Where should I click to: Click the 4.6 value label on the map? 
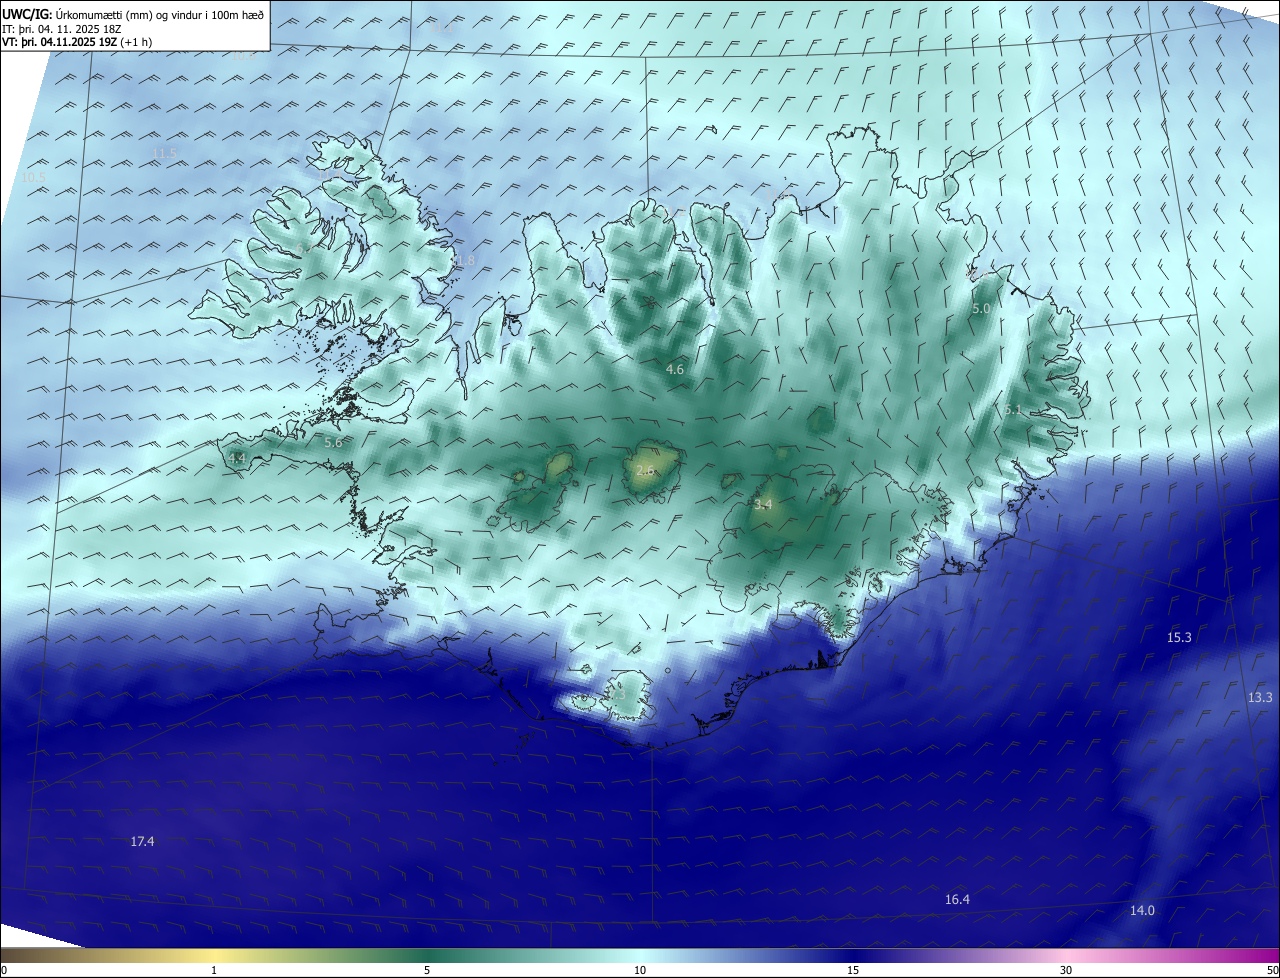(675, 370)
